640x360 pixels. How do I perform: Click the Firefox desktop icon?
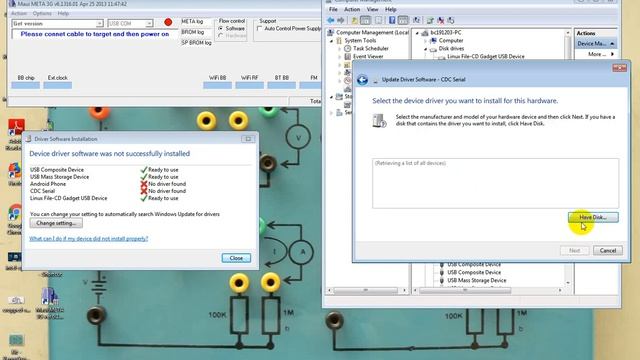pyautogui.click(x=15, y=169)
